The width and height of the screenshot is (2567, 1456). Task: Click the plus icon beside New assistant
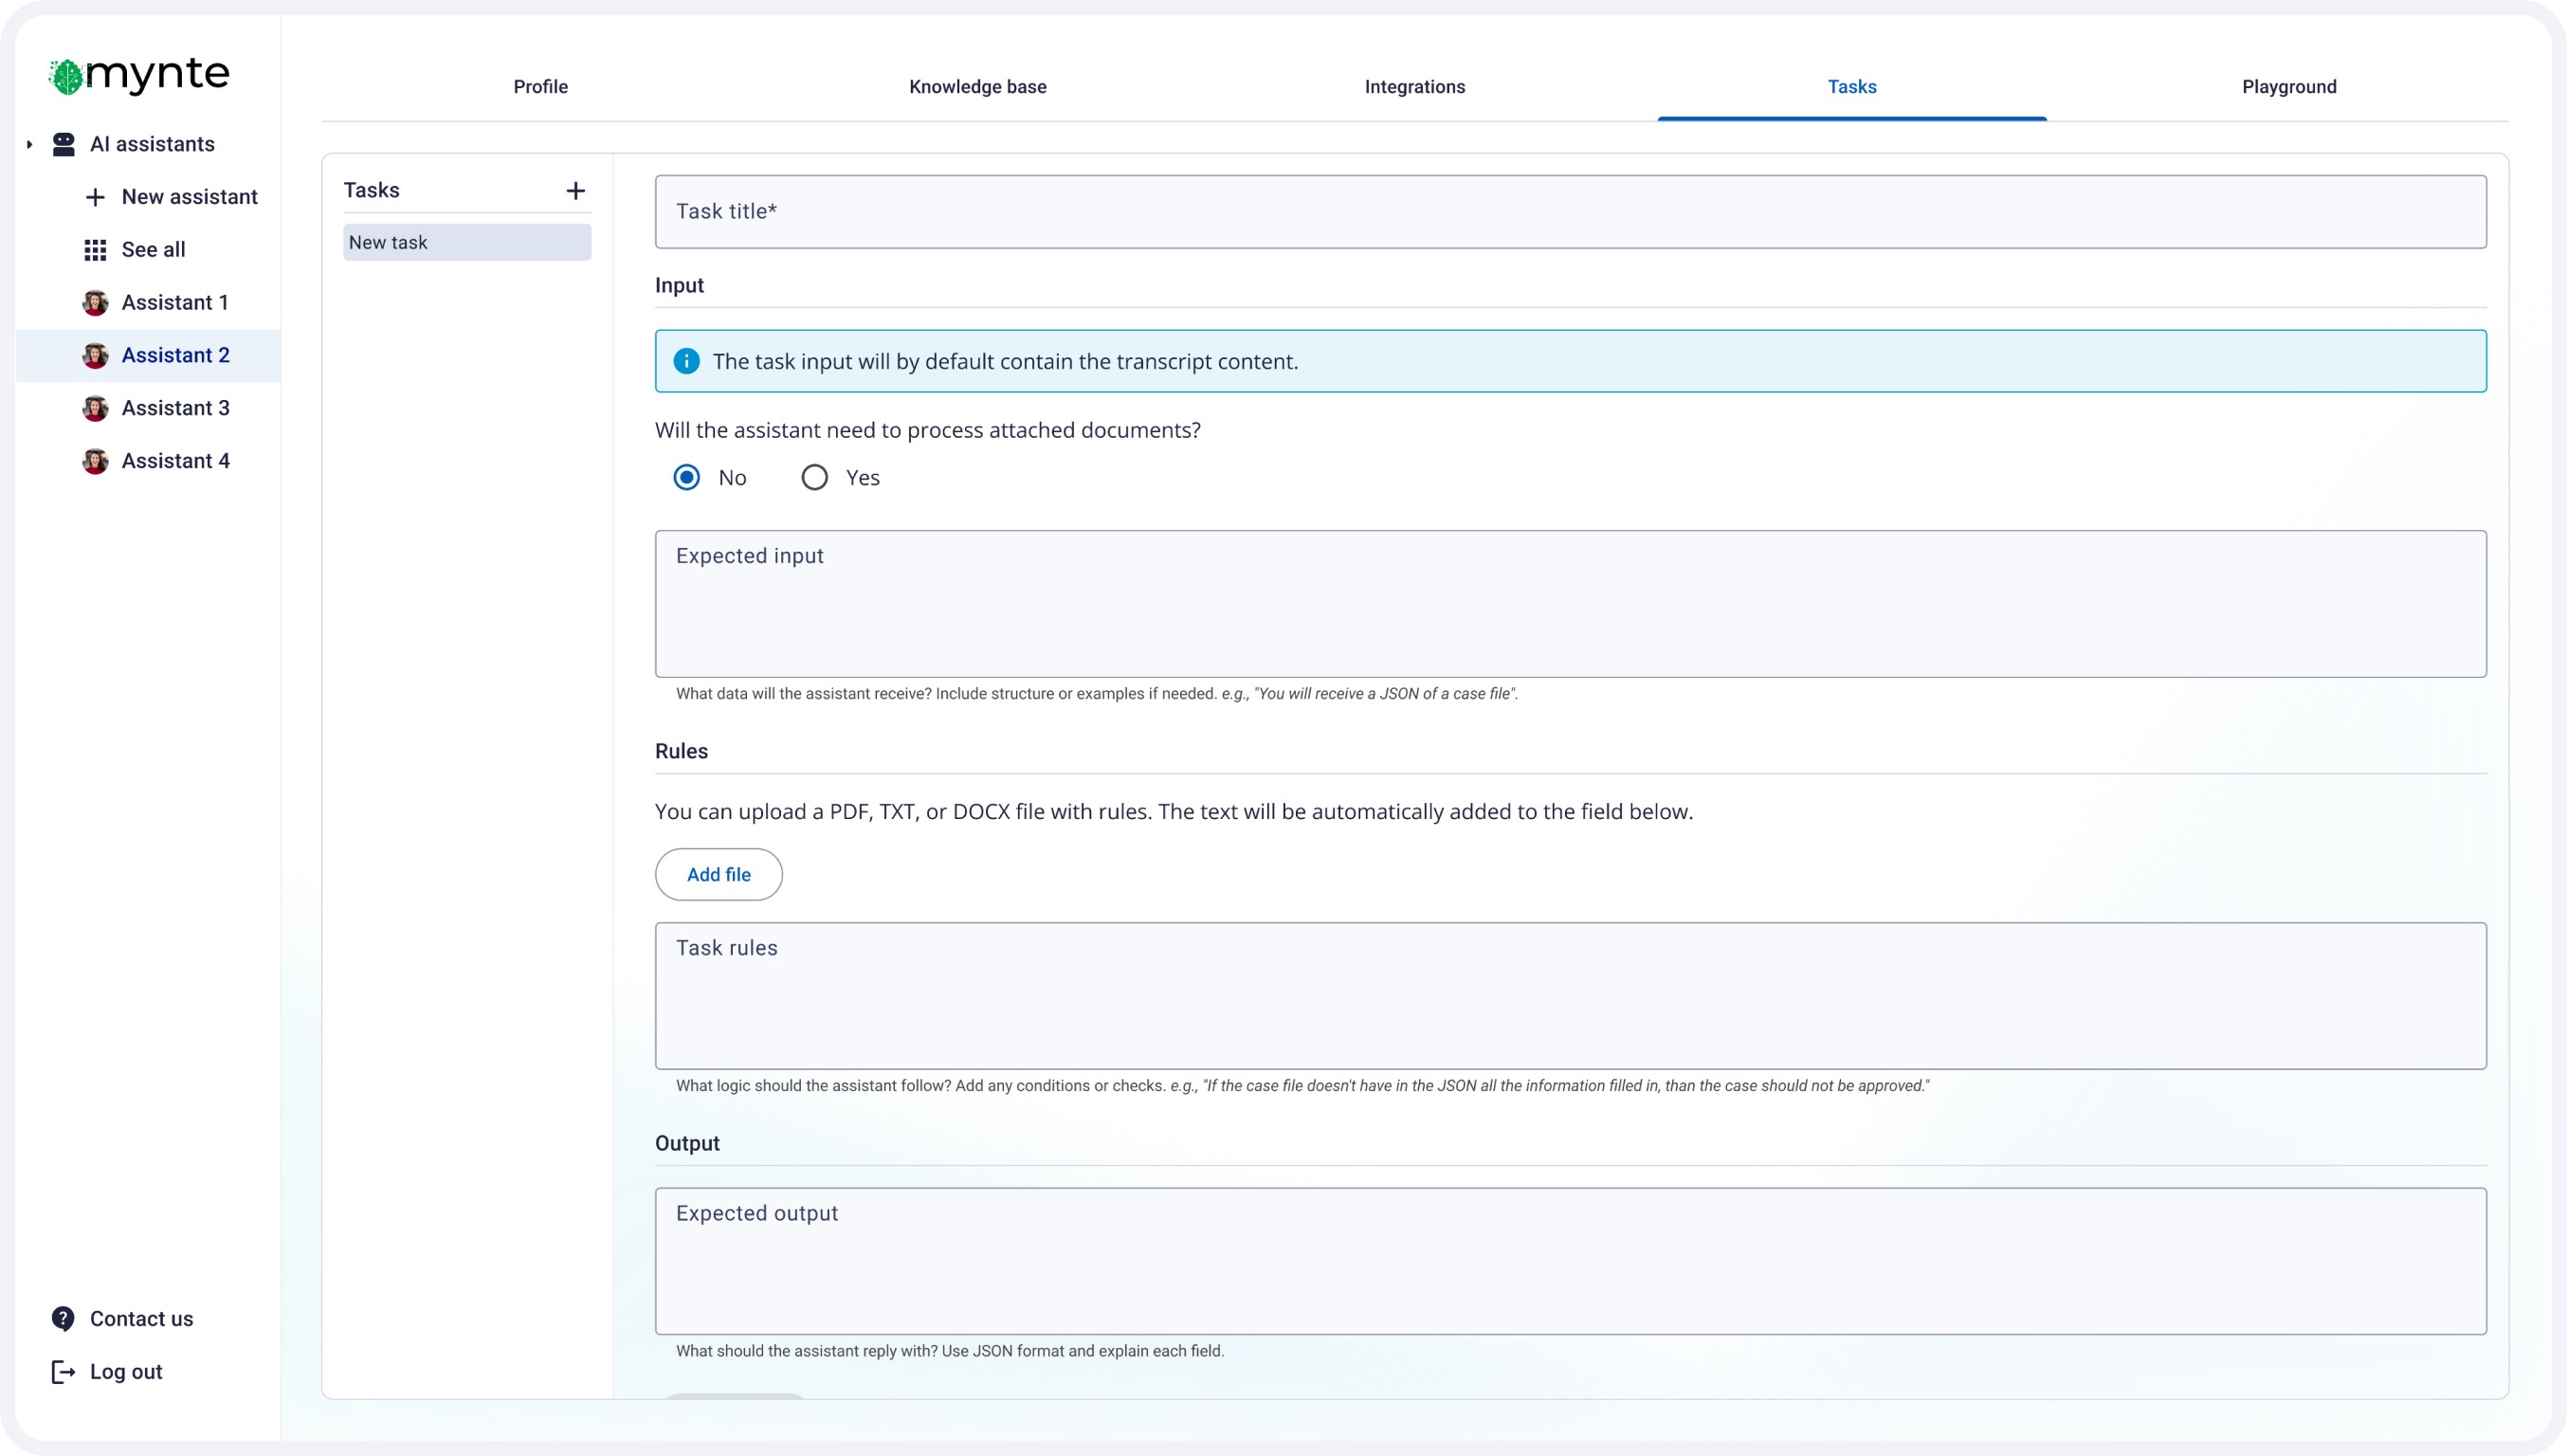(x=95, y=197)
